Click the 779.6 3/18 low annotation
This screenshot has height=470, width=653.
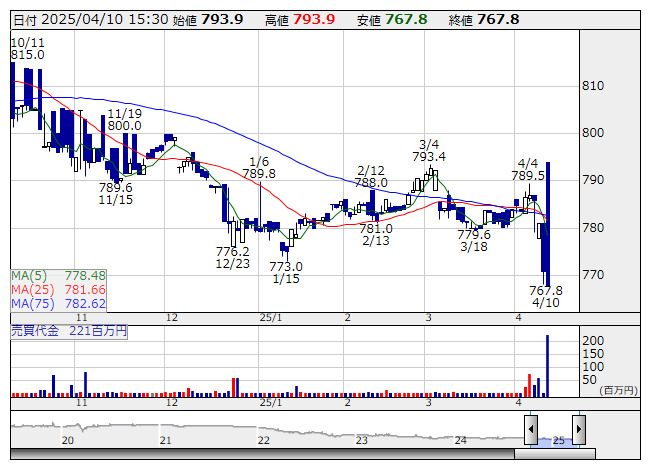point(474,240)
